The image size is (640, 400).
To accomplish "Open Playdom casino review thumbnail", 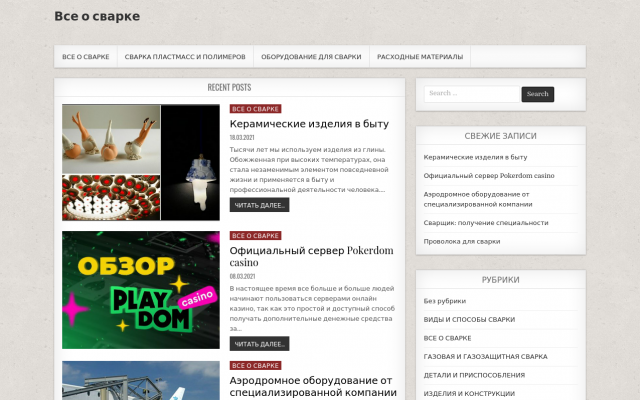I will point(141,290).
